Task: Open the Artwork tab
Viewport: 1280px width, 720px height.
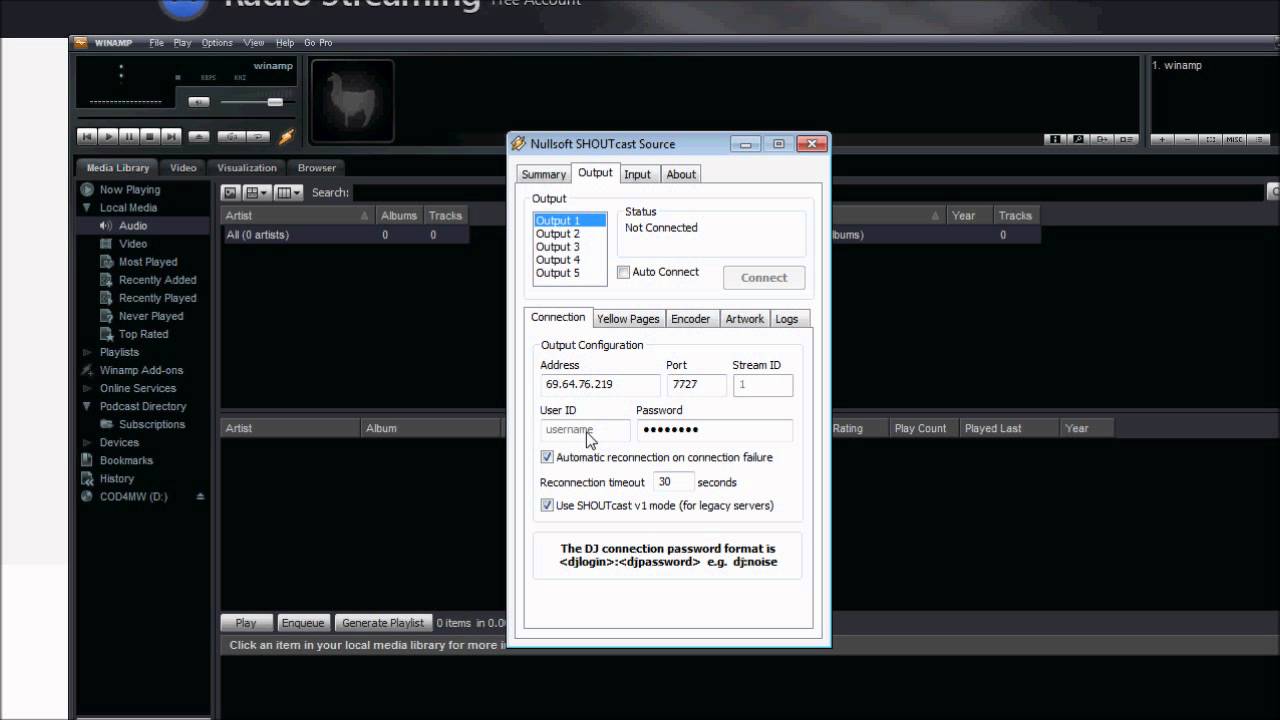Action: click(x=745, y=319)
